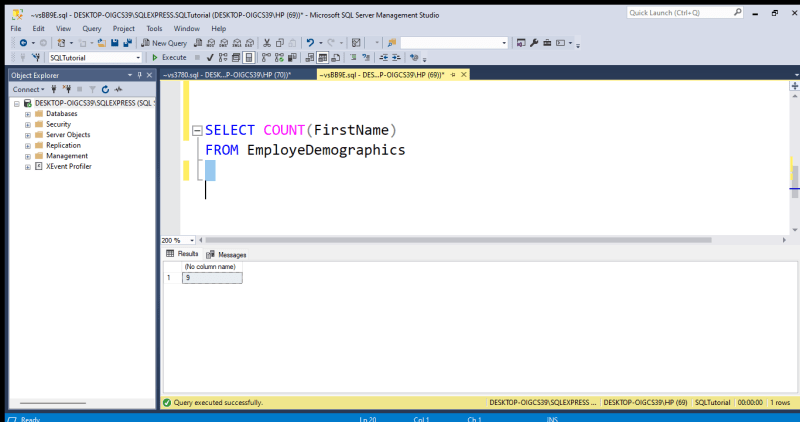The height and width of the screenshot is (422, 800).
Task: Click the Find in Files icon
Action: pyautogui.click(x=392, y=43)
